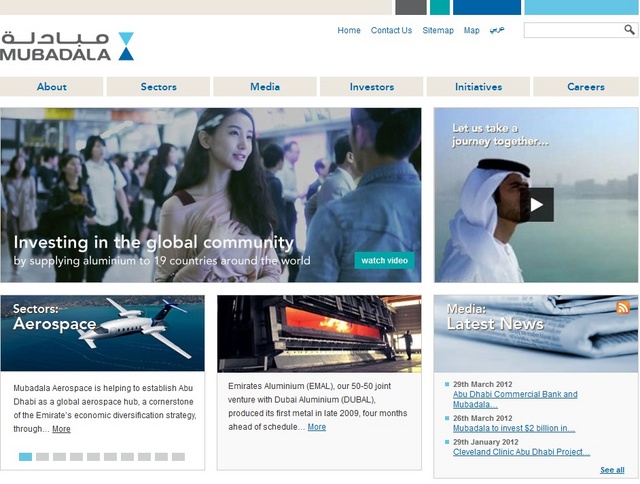Open the Map link
640x484 pixels.
tap(471, 30)
